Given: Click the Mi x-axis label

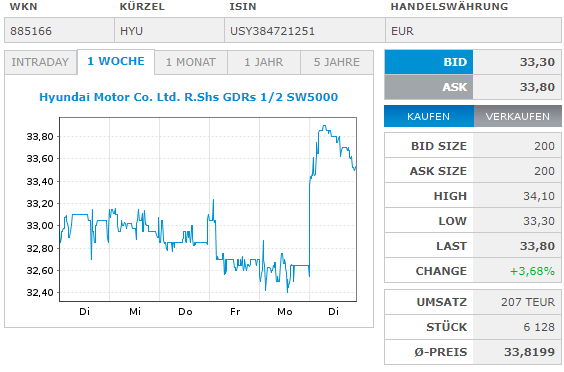Looking at the screenshot, I should click(135, 312).
